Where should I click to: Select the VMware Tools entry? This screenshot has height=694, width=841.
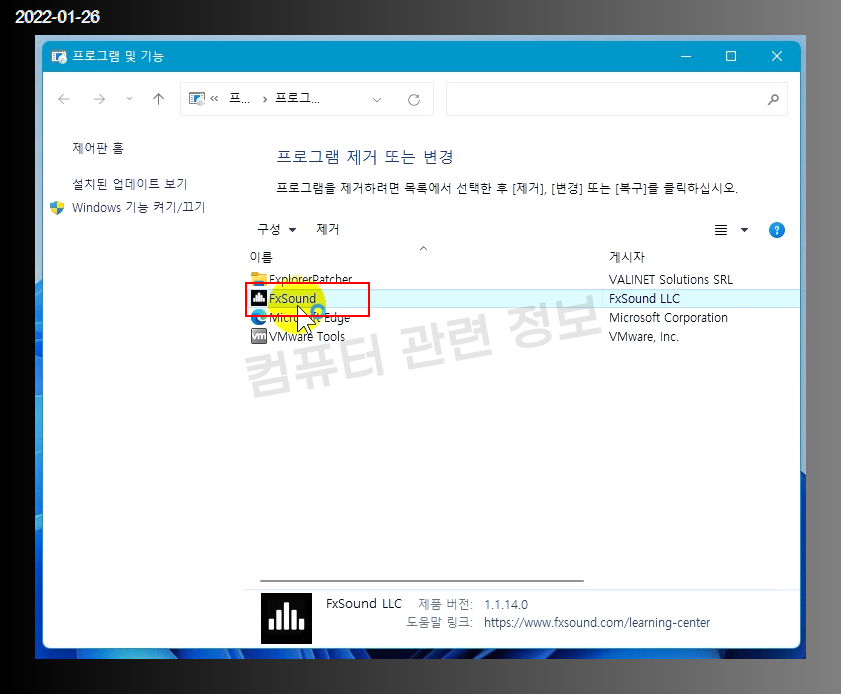pyautogui.click(x=307, y=337)
